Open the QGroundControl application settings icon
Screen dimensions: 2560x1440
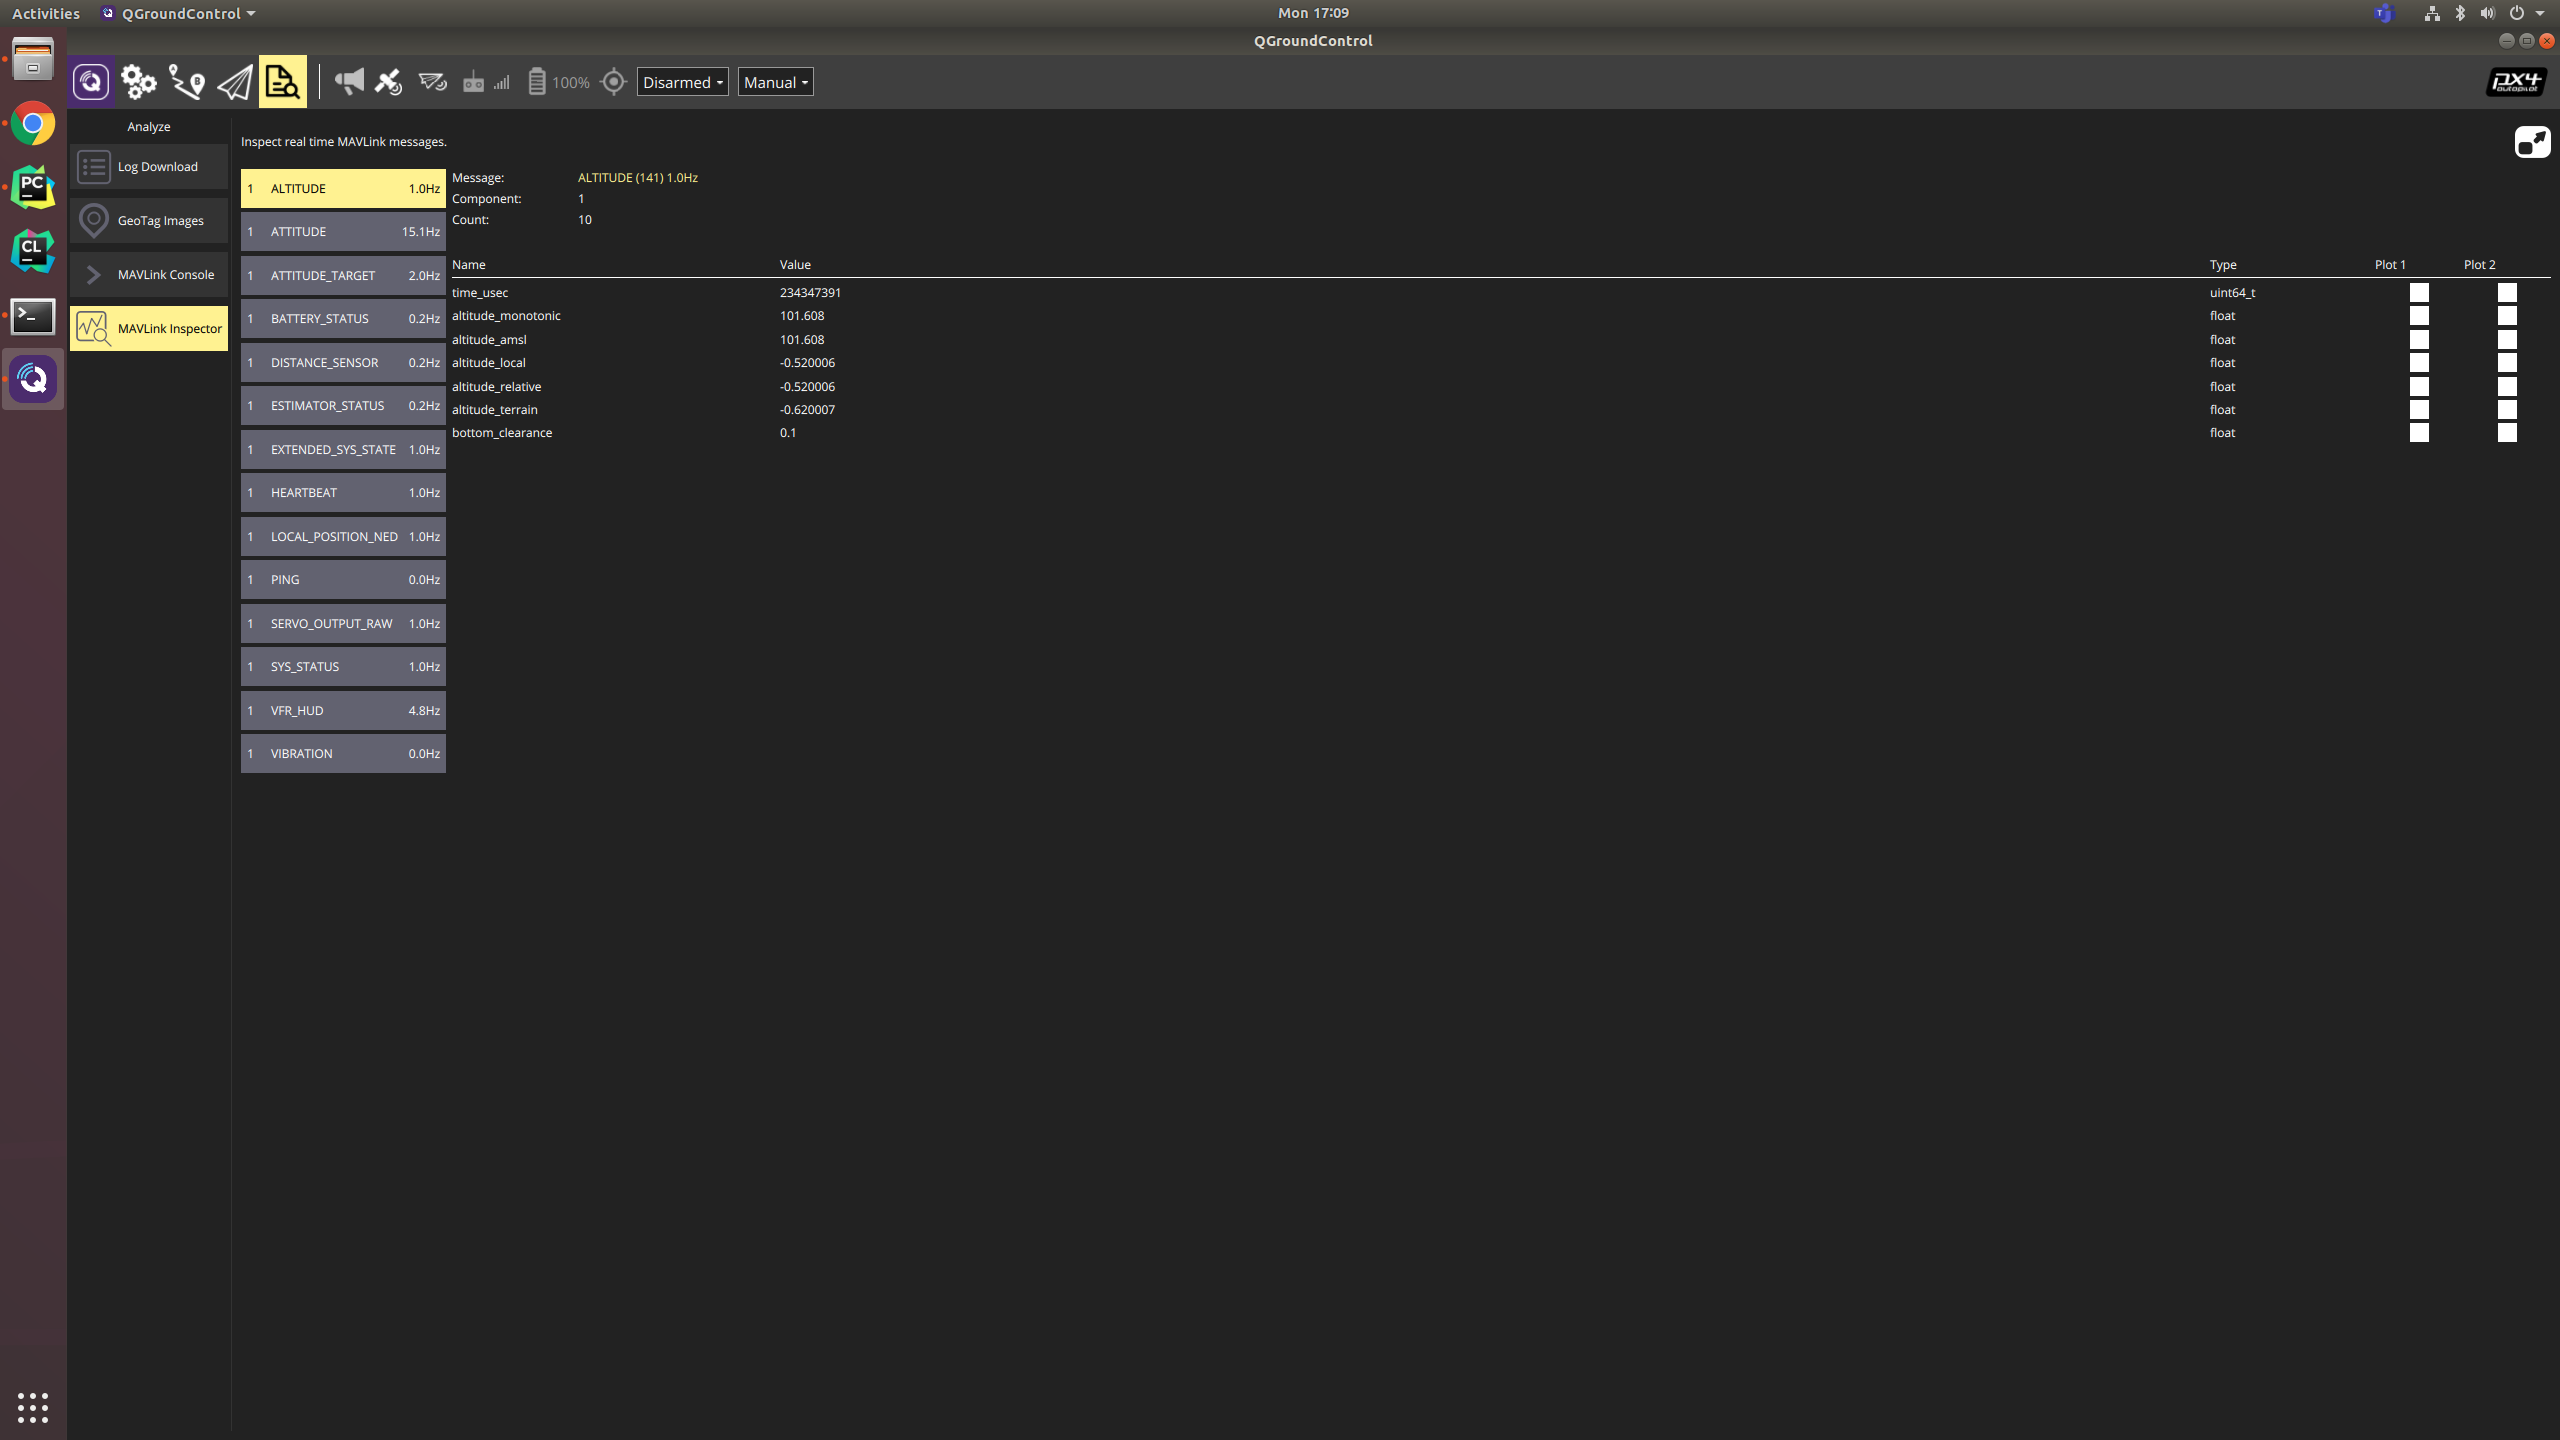coord(91,82)
